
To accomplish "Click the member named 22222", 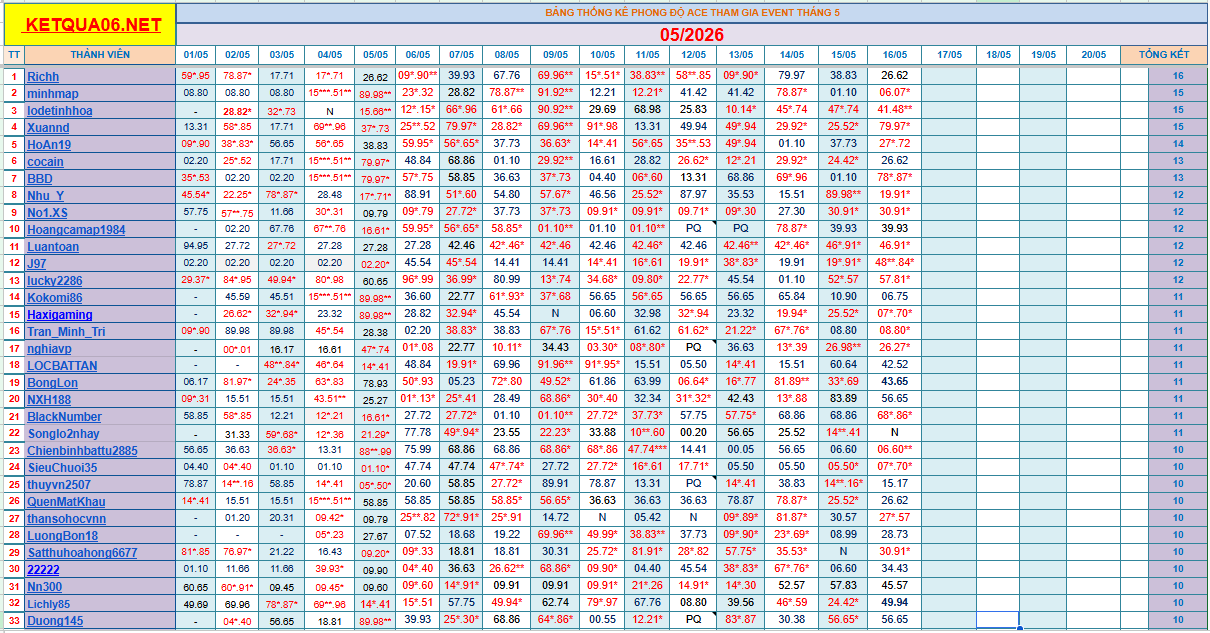I will 43,569.
